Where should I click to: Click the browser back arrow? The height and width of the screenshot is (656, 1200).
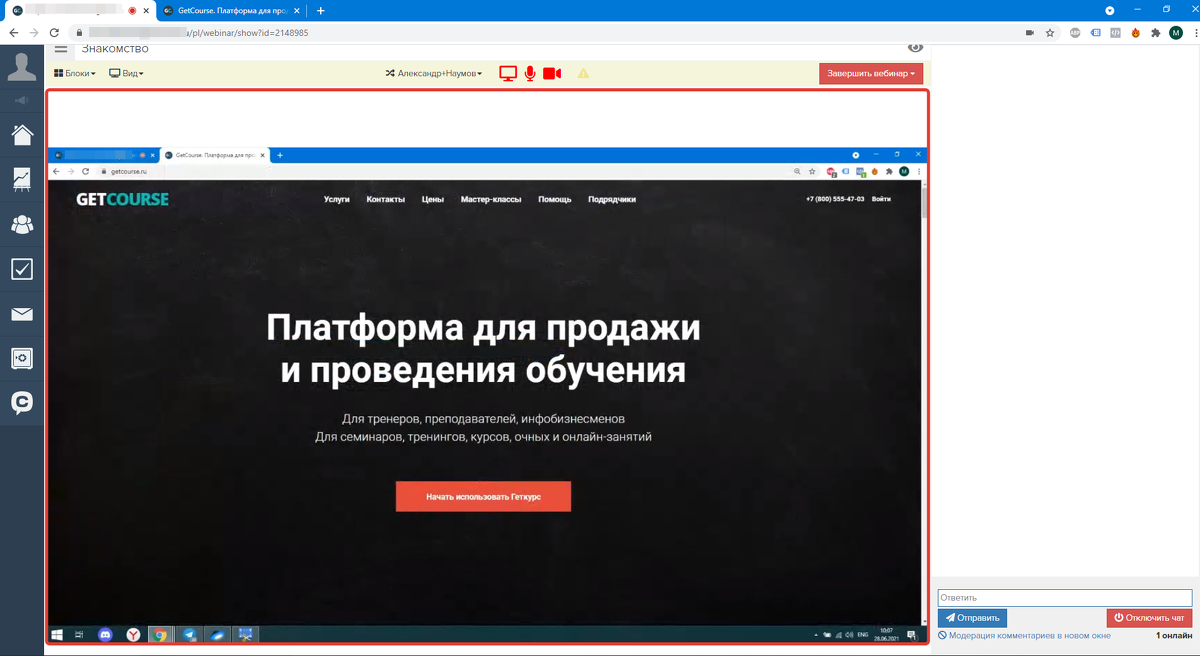13,33
